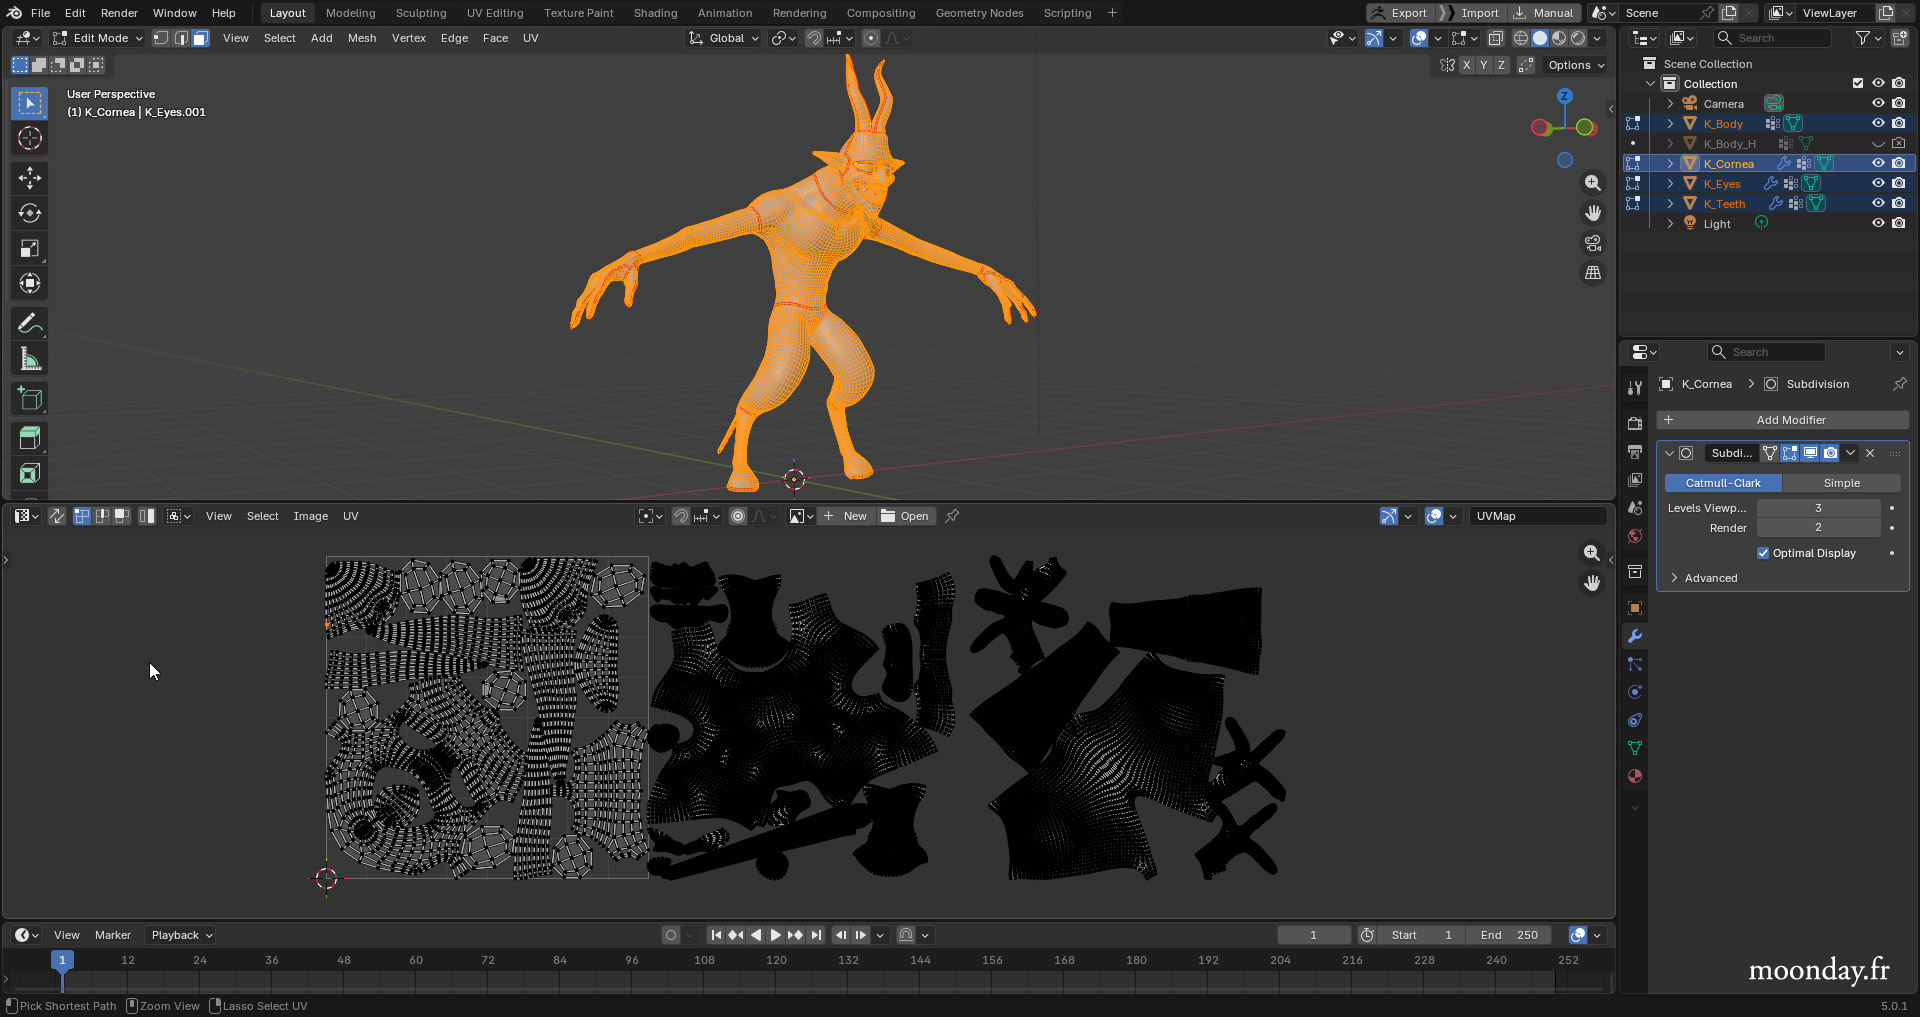Activate the Move tool
Screen dimensions: 1920x1017
[30, 178]
